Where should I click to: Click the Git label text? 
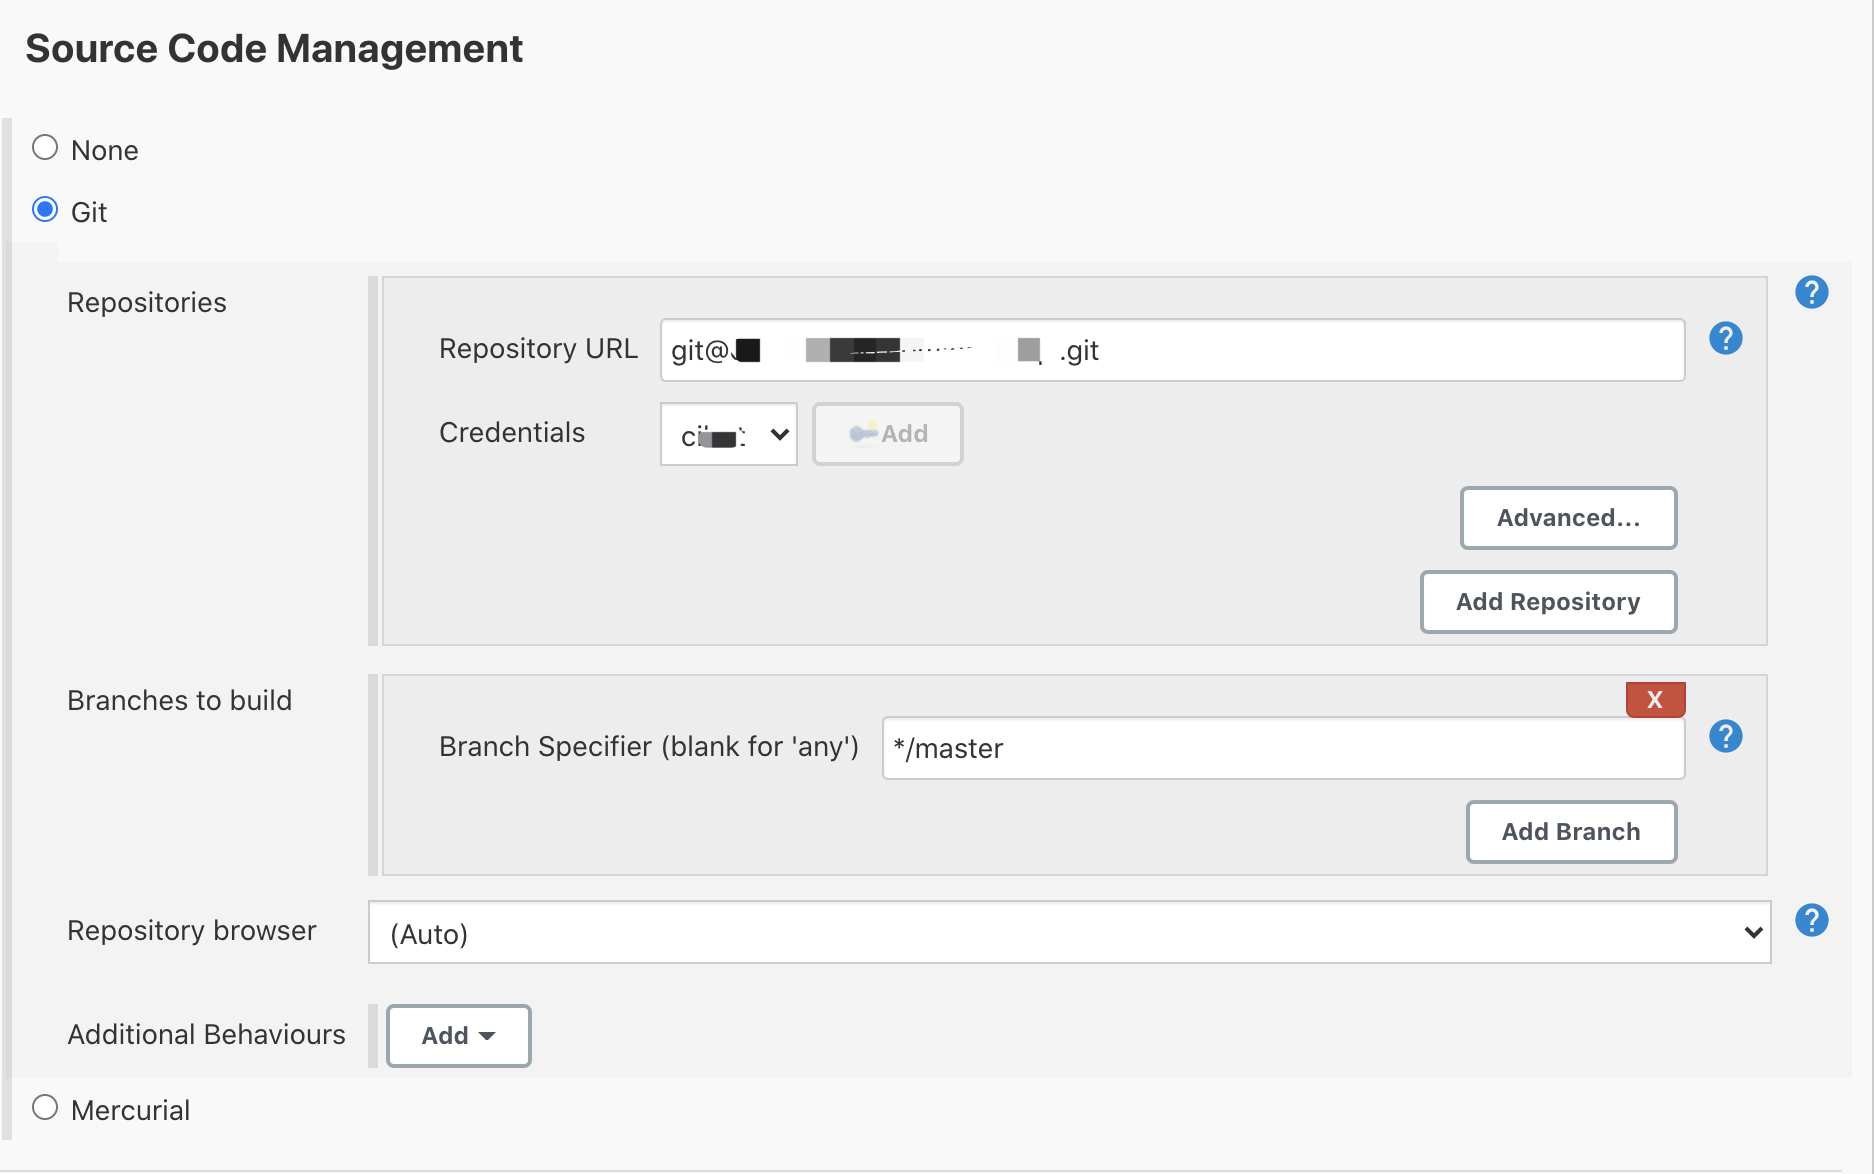coord(89,212)
